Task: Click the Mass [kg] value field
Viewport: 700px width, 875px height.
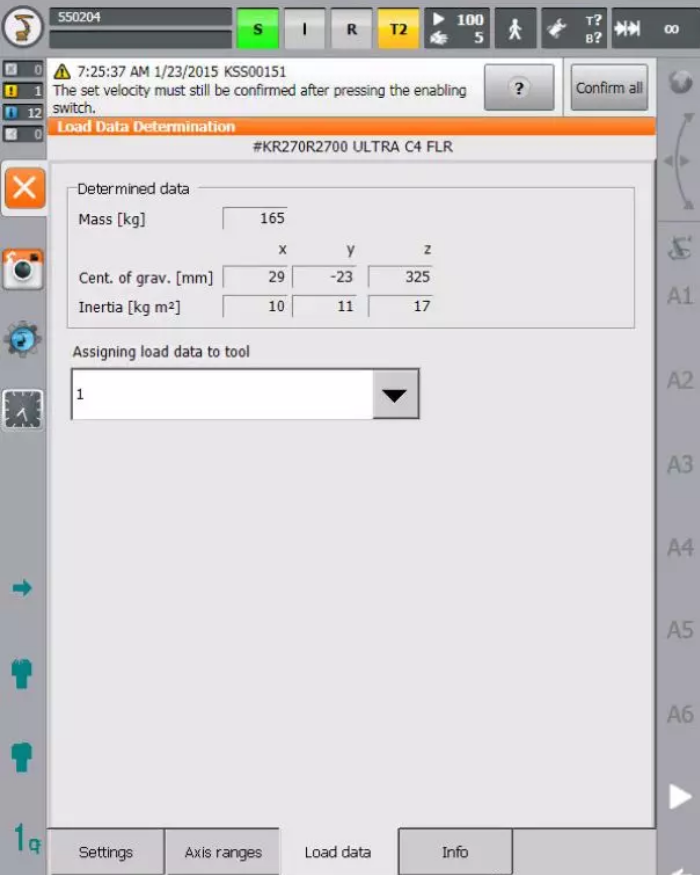Action: coord(255,218)
